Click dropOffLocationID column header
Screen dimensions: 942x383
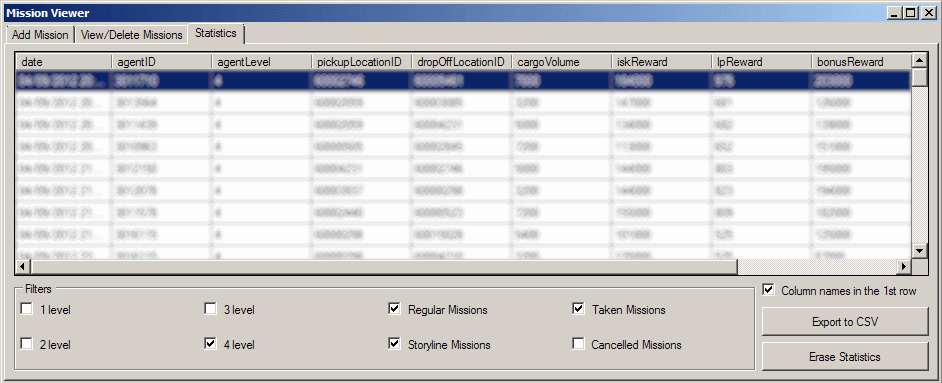point(461,62)
